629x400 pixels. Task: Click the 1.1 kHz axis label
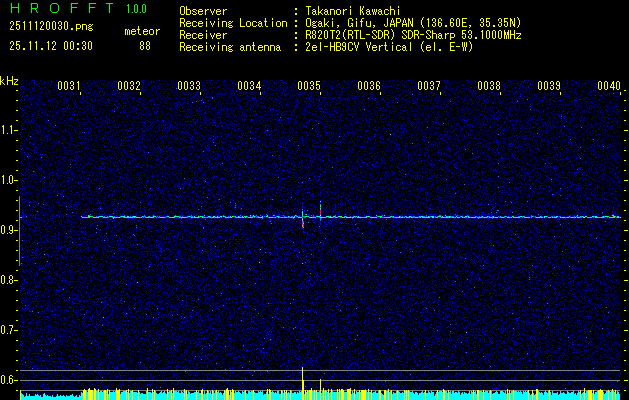(8, 130)
